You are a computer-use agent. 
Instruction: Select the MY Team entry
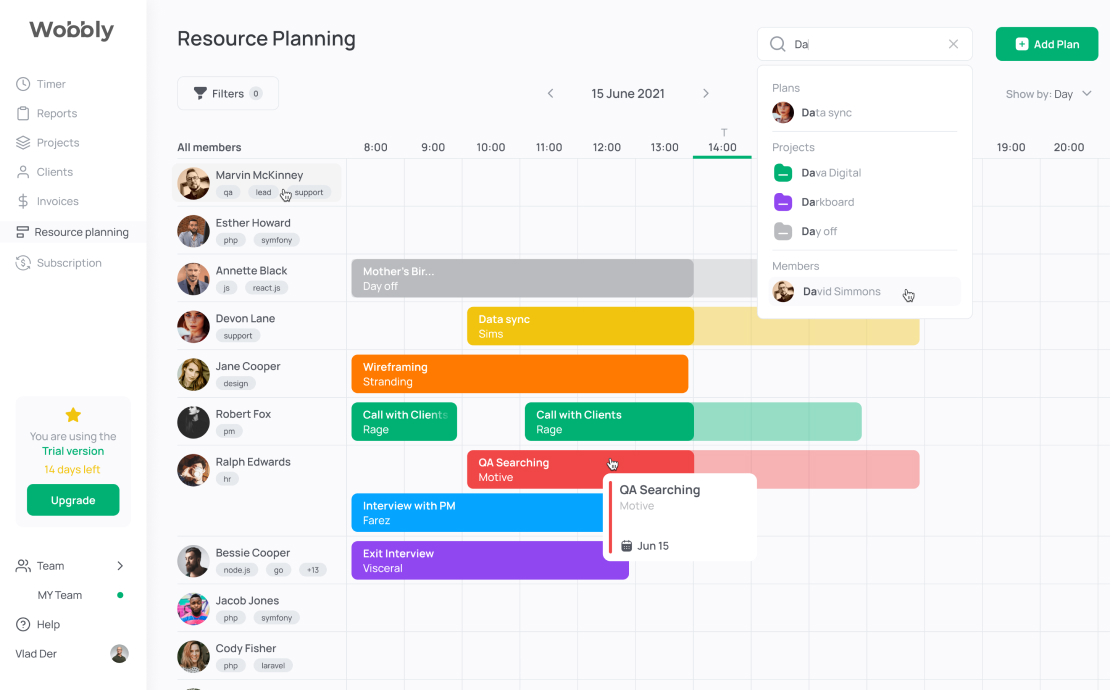click(x=60, y=595)
